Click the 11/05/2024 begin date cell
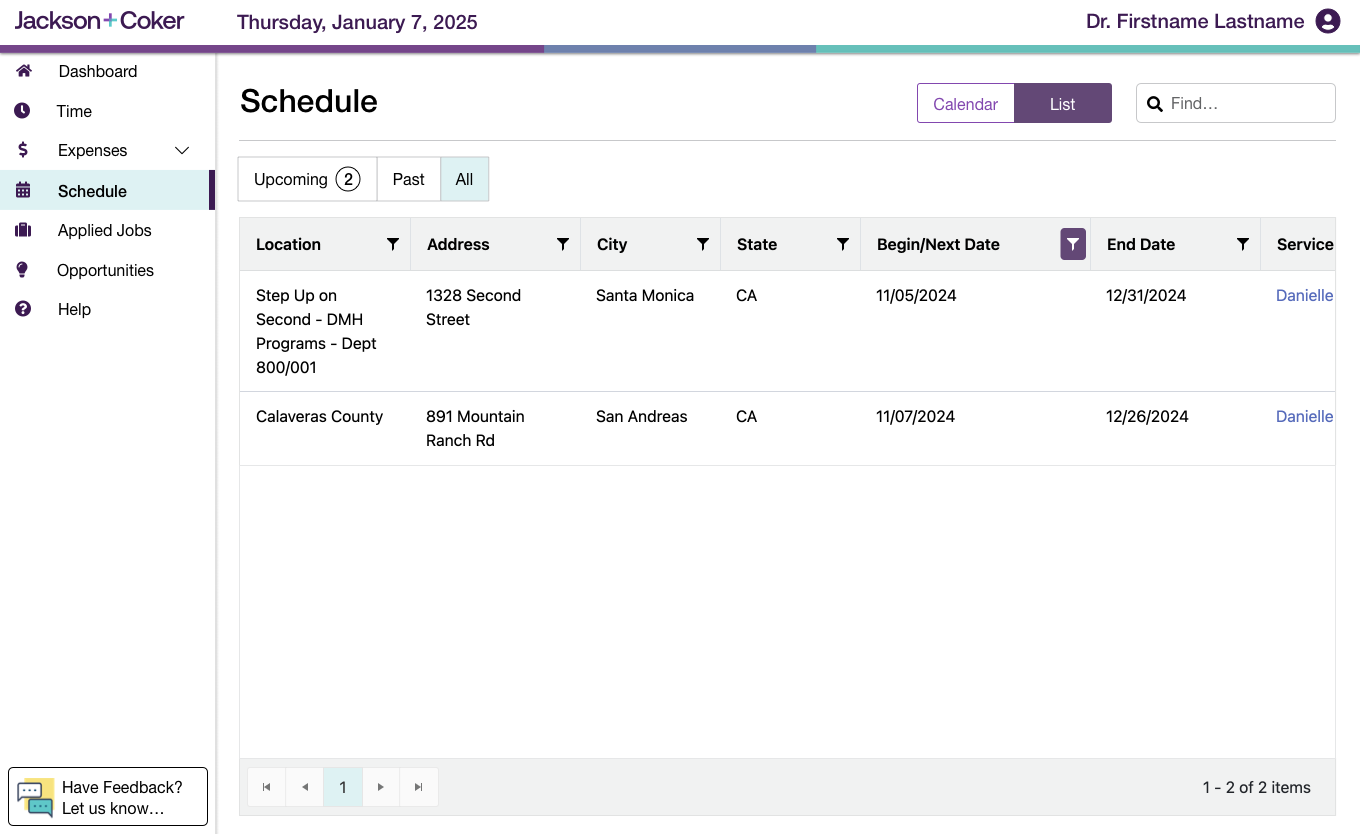The height and width of the screenshot is (840, 1360). pos(975,331)
